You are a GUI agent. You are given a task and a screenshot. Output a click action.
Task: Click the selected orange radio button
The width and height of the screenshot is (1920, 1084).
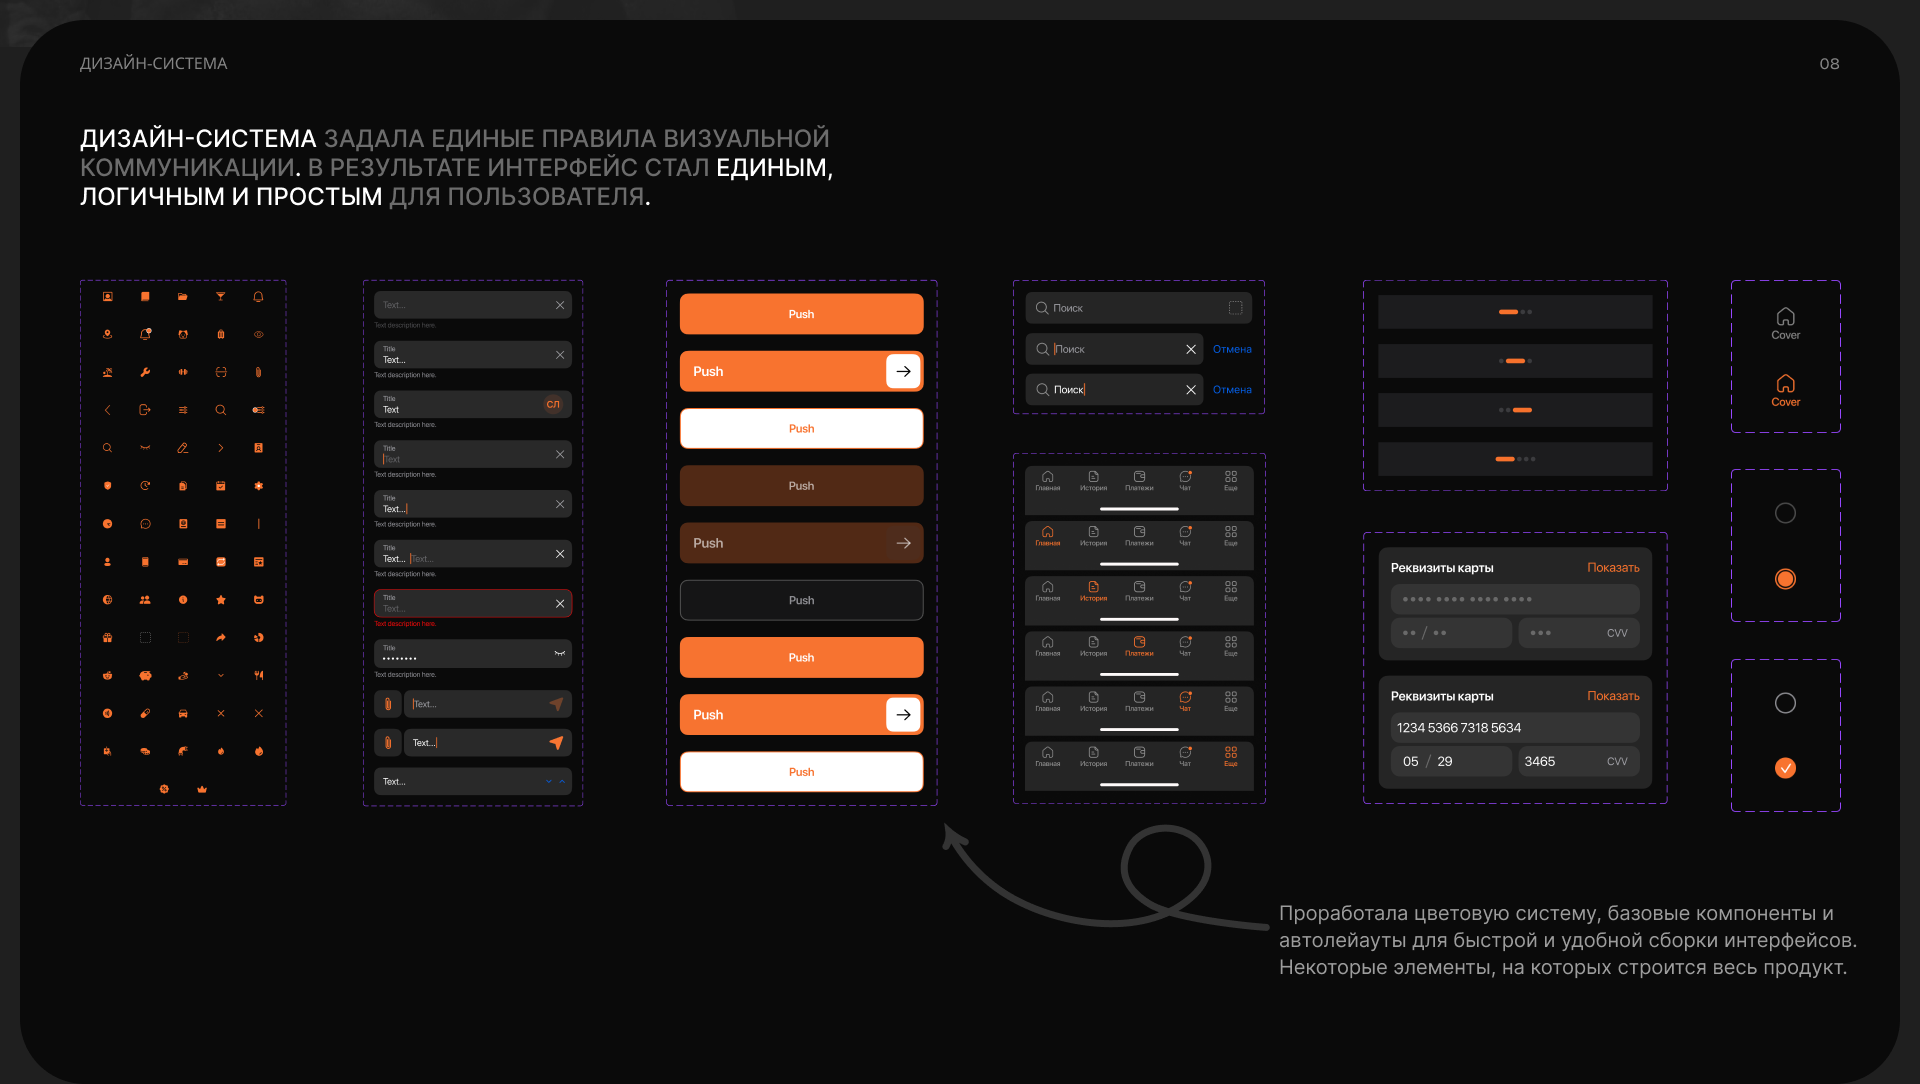coord(1785,579)
